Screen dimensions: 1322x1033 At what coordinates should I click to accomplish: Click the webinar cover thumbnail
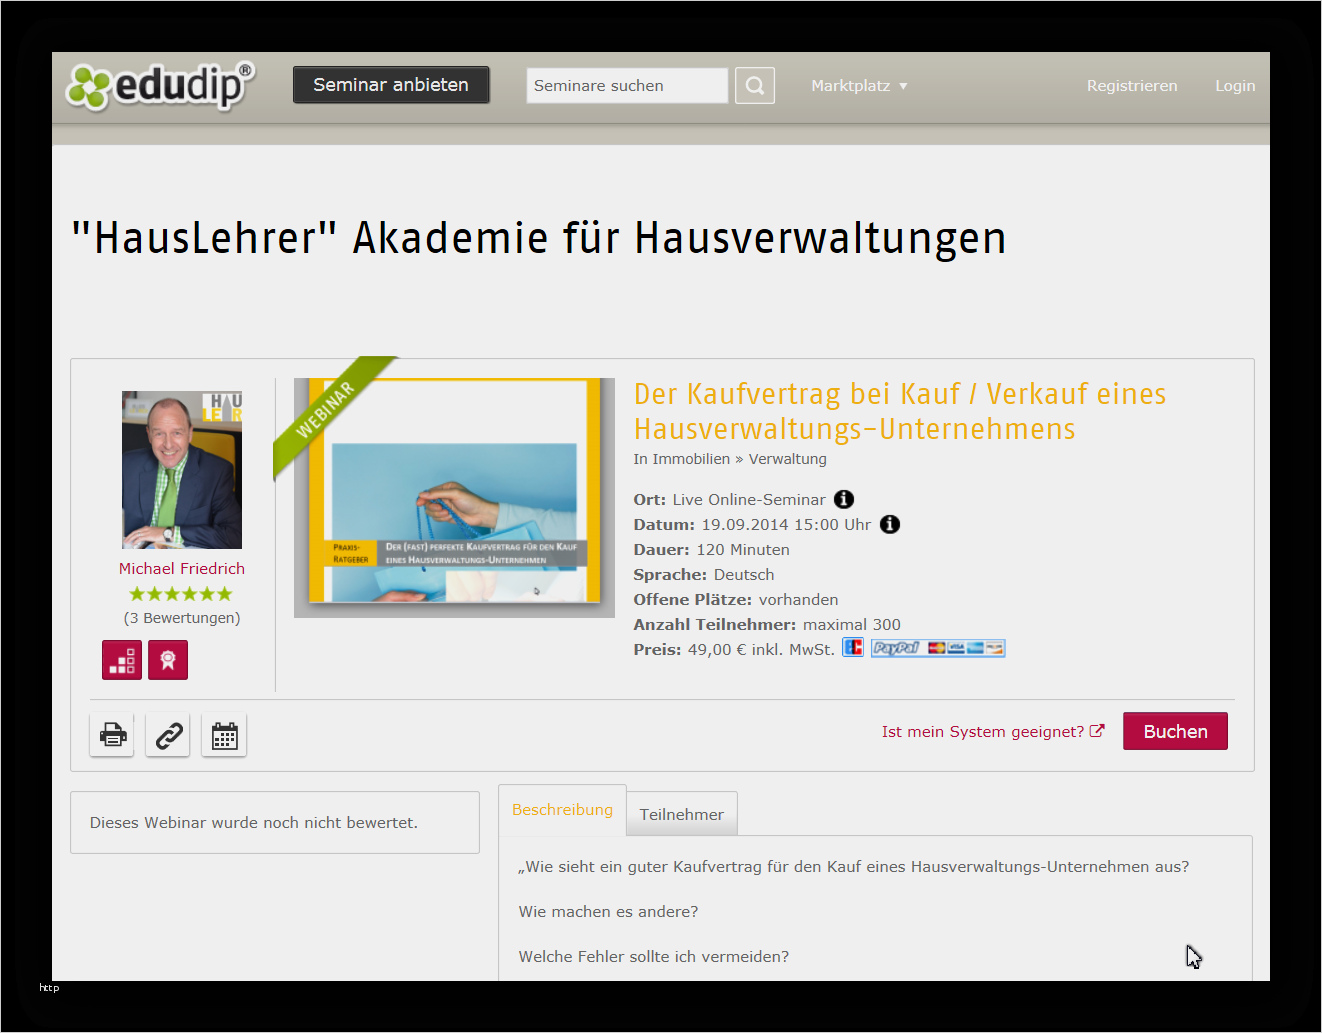tap(454, 497)
